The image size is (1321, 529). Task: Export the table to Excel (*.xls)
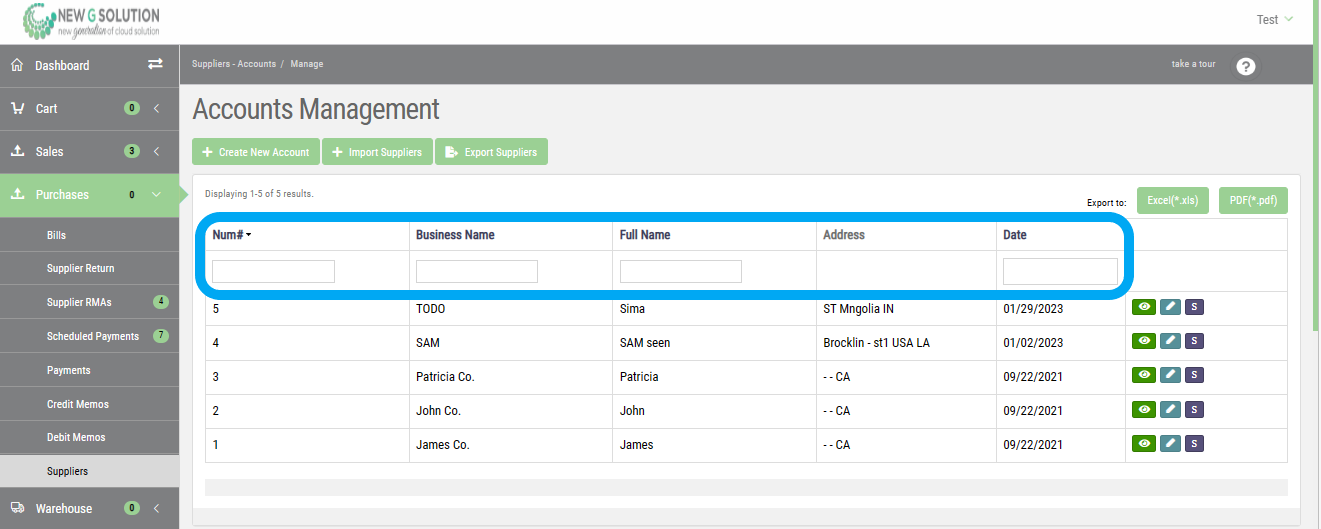1172,200
